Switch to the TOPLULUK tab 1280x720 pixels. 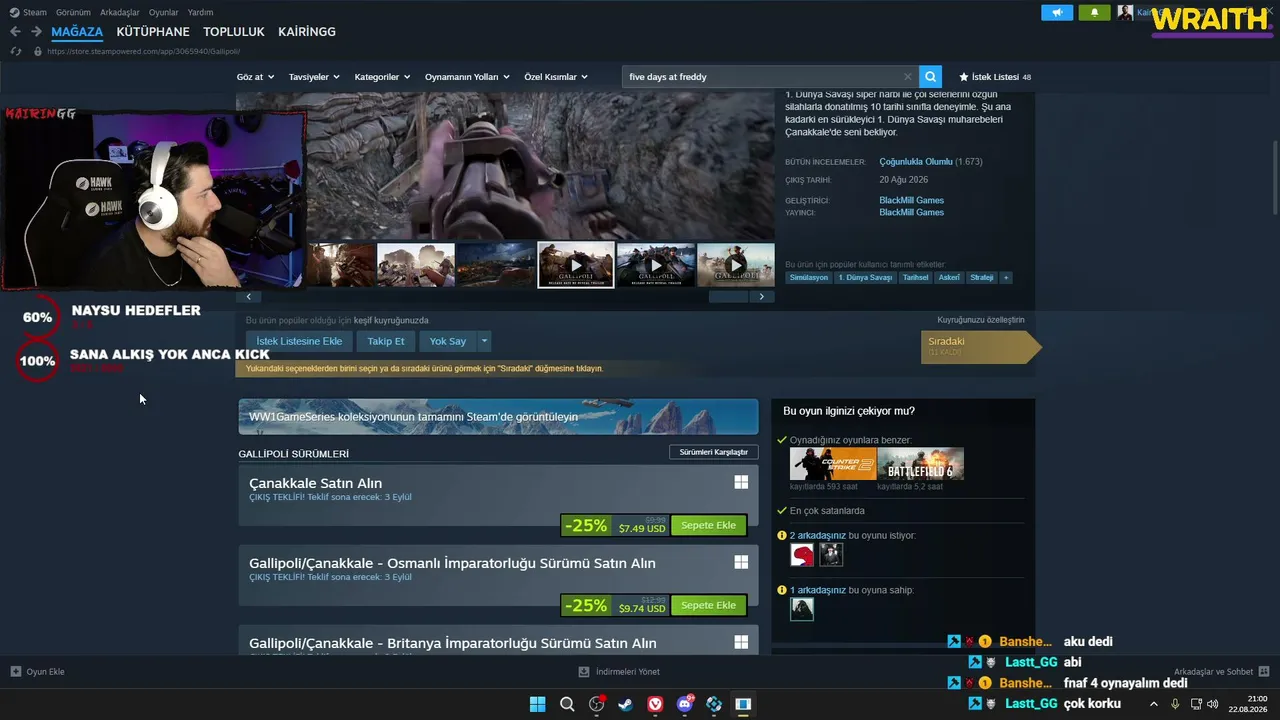[x=234, y=32]
